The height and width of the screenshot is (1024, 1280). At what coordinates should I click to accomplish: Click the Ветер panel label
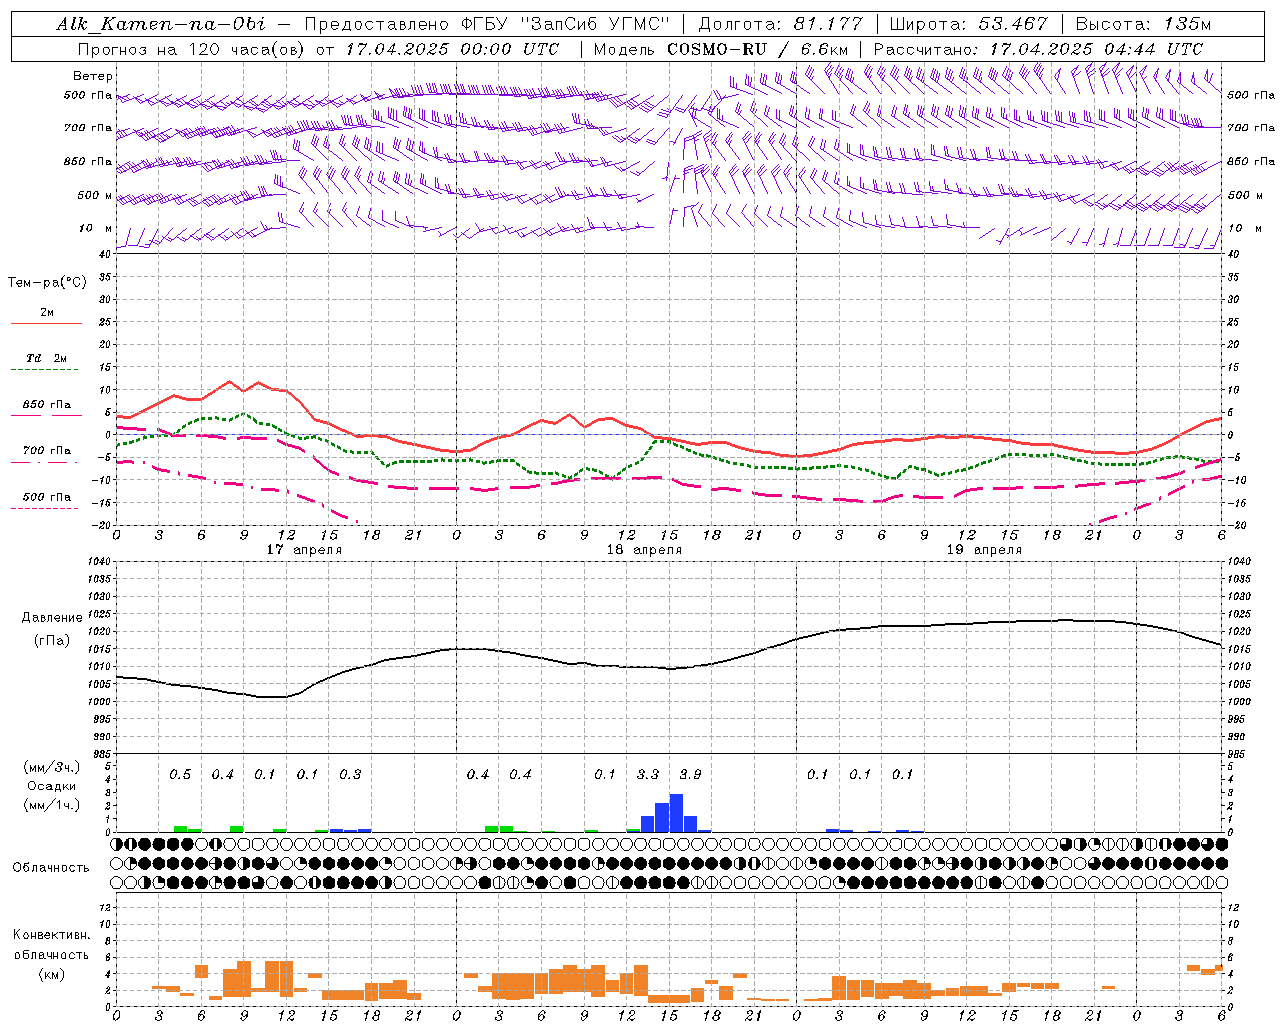point(93,76)
